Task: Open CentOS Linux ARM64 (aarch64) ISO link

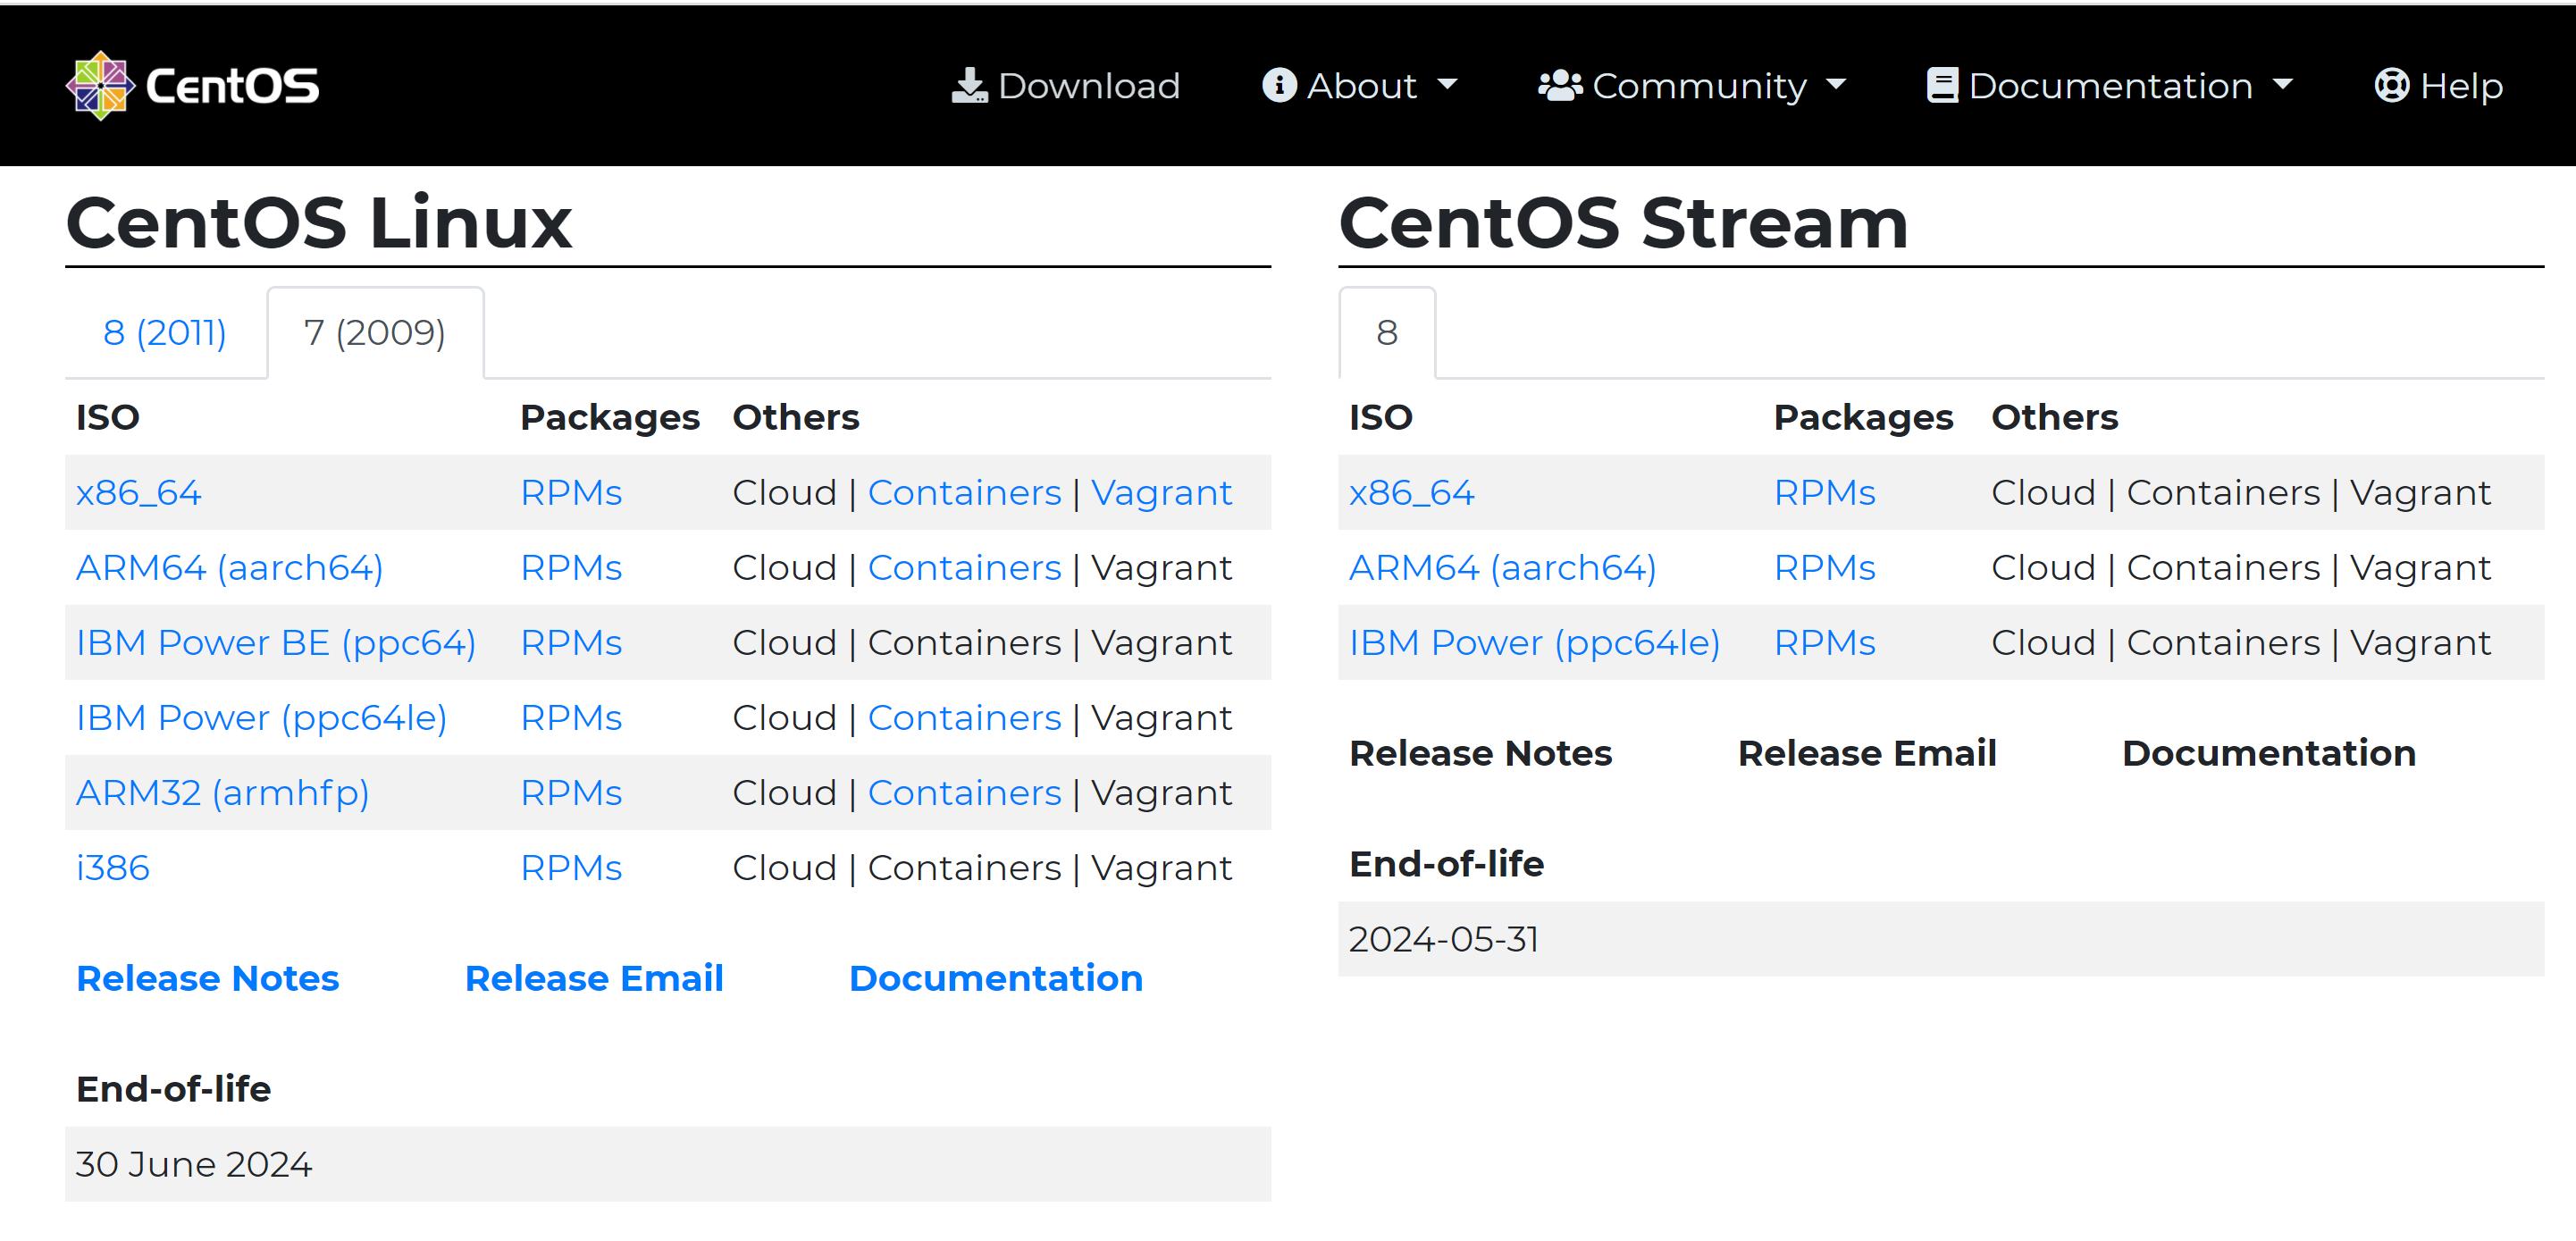Action: tap(230, 567)
